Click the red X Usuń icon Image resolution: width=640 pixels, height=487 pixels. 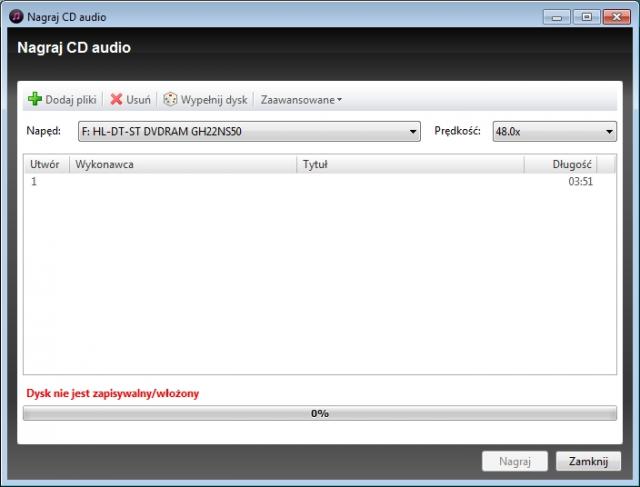point(117,100)
